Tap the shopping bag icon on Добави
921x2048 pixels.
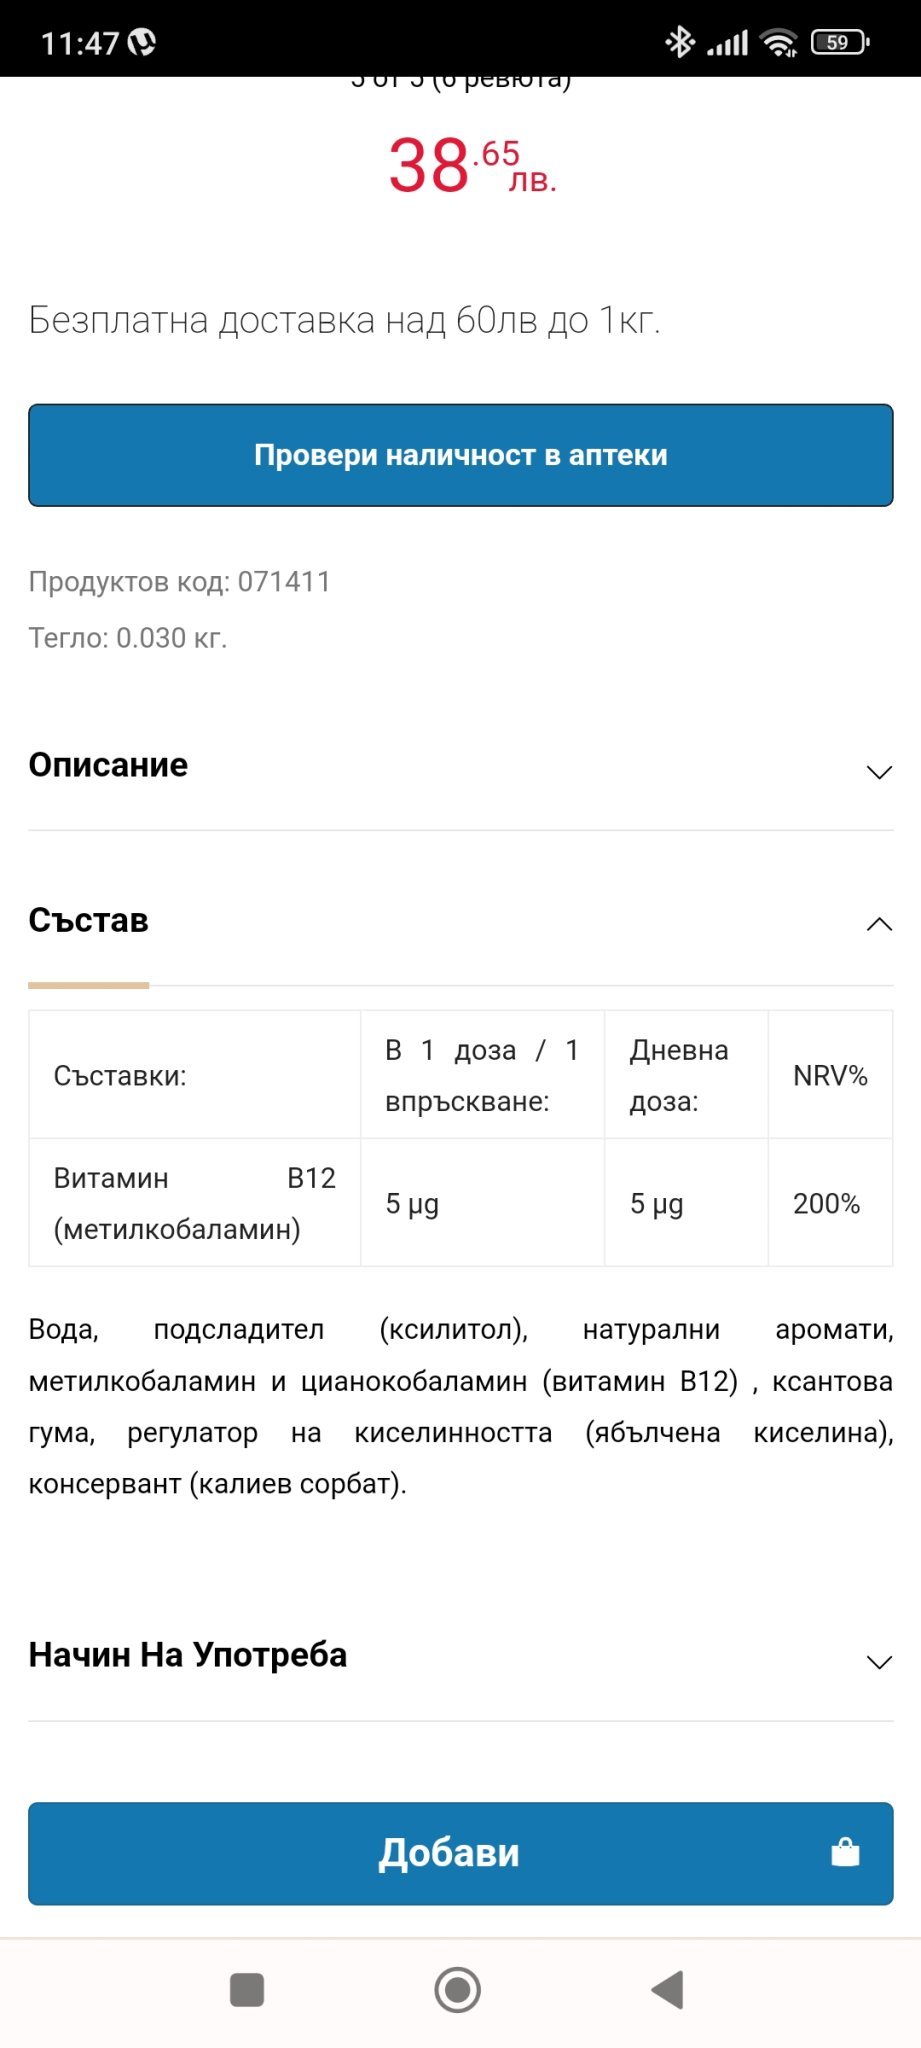point(845,1853)
